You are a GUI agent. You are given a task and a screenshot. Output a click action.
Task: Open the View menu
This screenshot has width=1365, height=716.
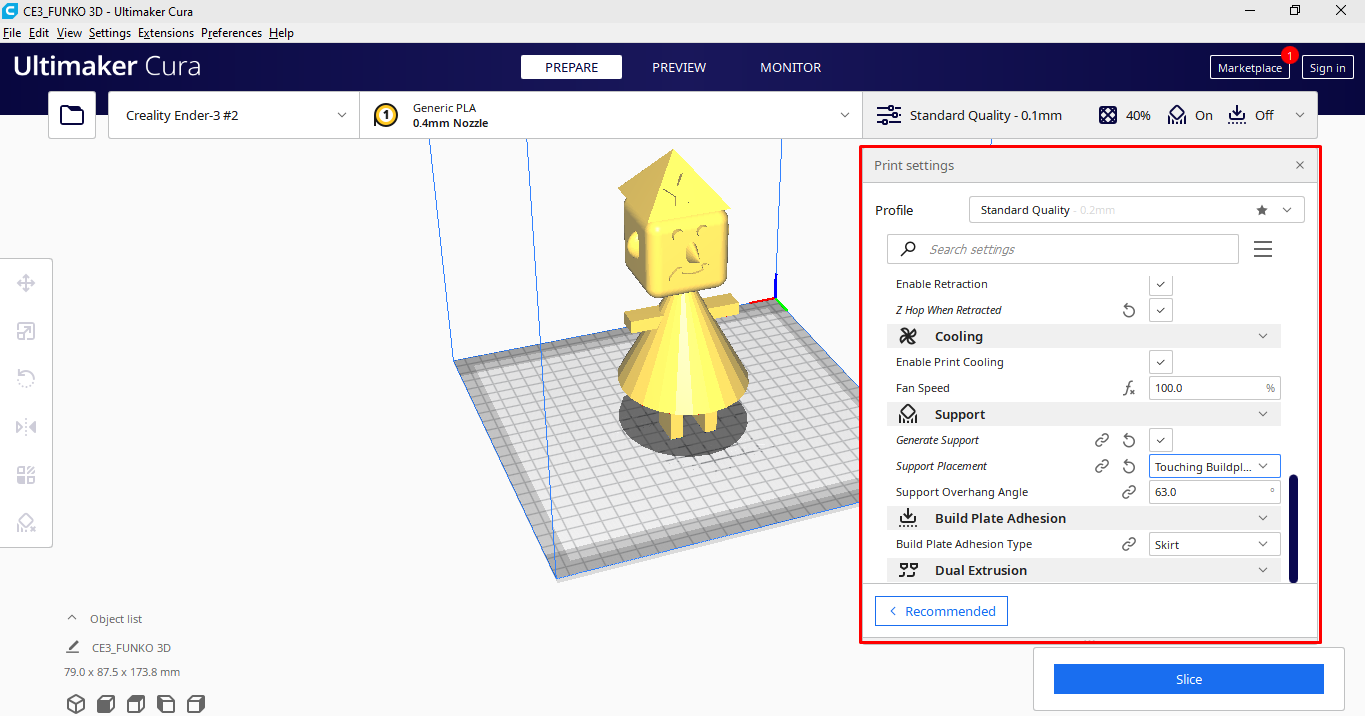(69, 33)
